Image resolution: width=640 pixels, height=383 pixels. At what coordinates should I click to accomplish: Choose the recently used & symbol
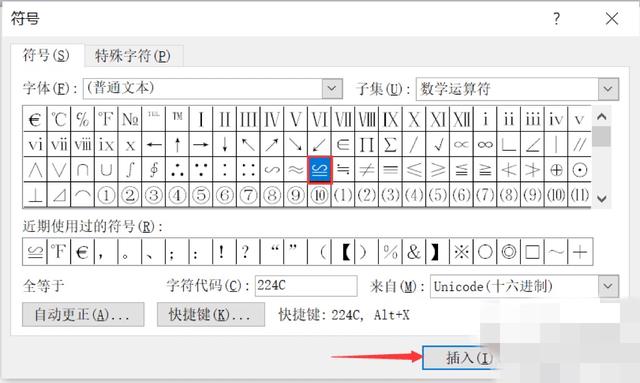pyautogui.click(x=414, y=252)
